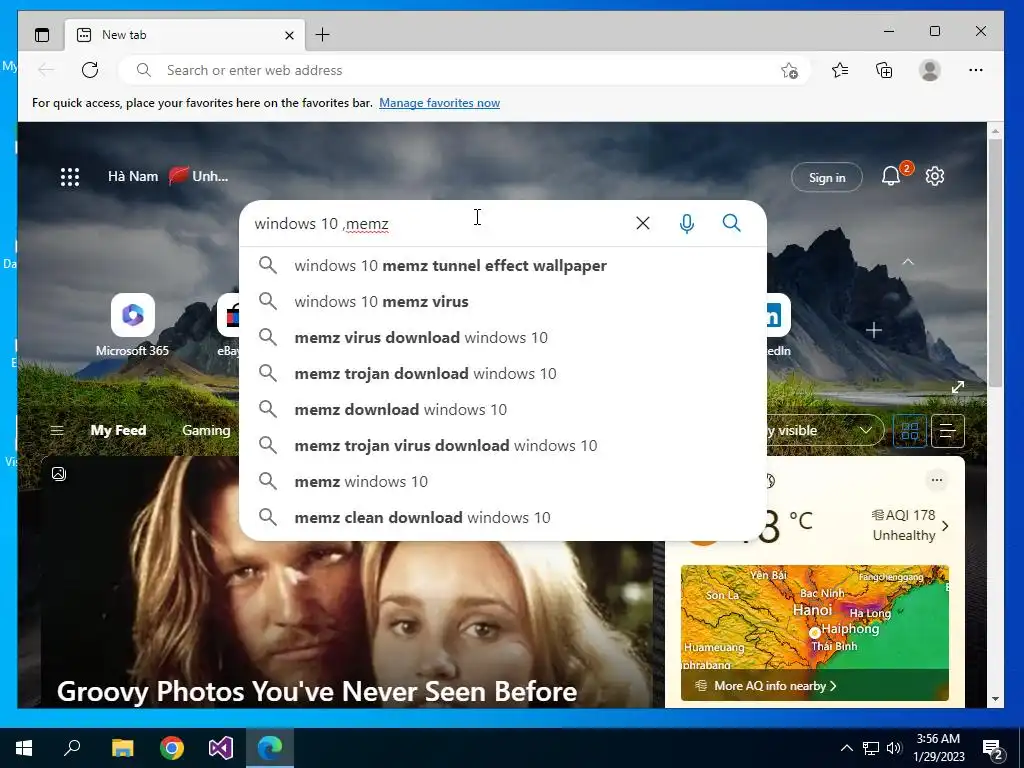
Task: Click the refresh page icon
Action: 90,70
